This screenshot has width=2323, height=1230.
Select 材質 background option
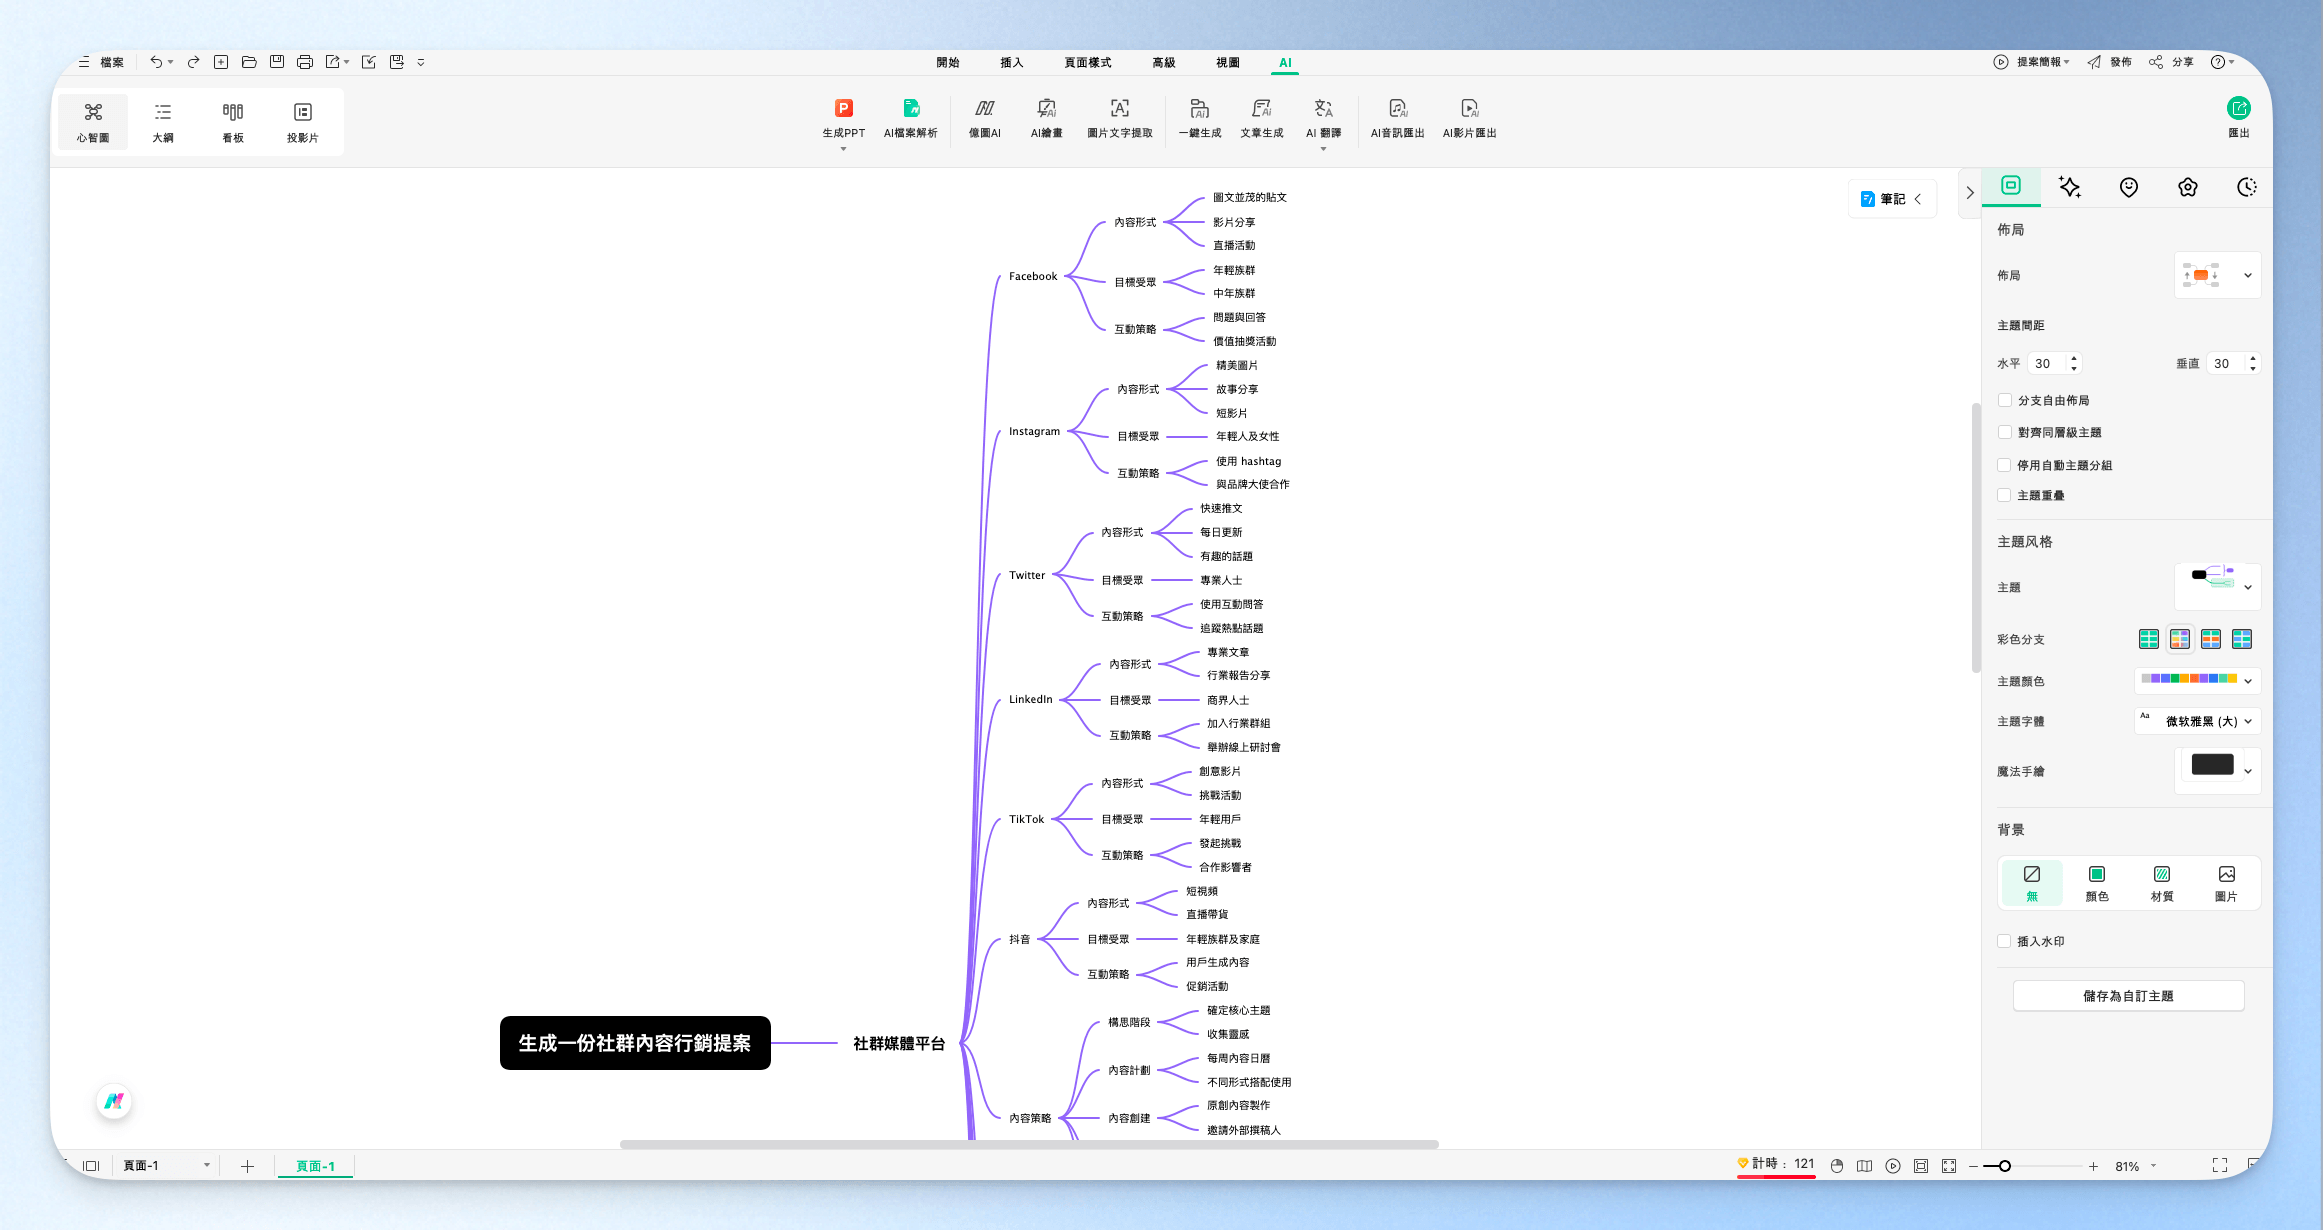tap(2162, 883)
